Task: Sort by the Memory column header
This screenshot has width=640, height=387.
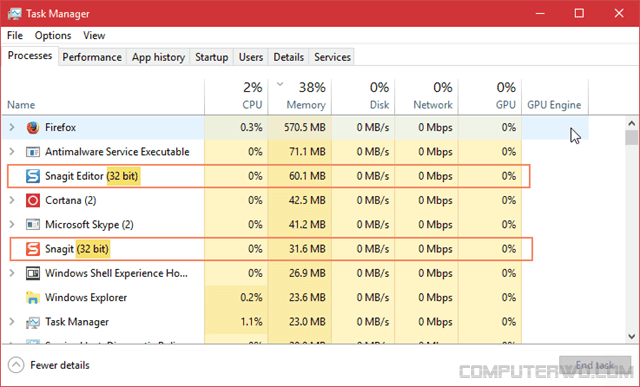Action: tap(300, 97)
